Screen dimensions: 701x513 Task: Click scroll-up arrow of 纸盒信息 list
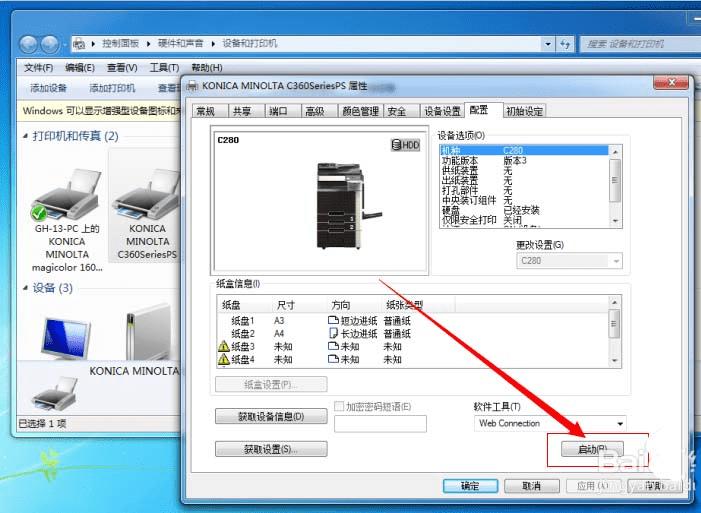[x=614, y=302]
